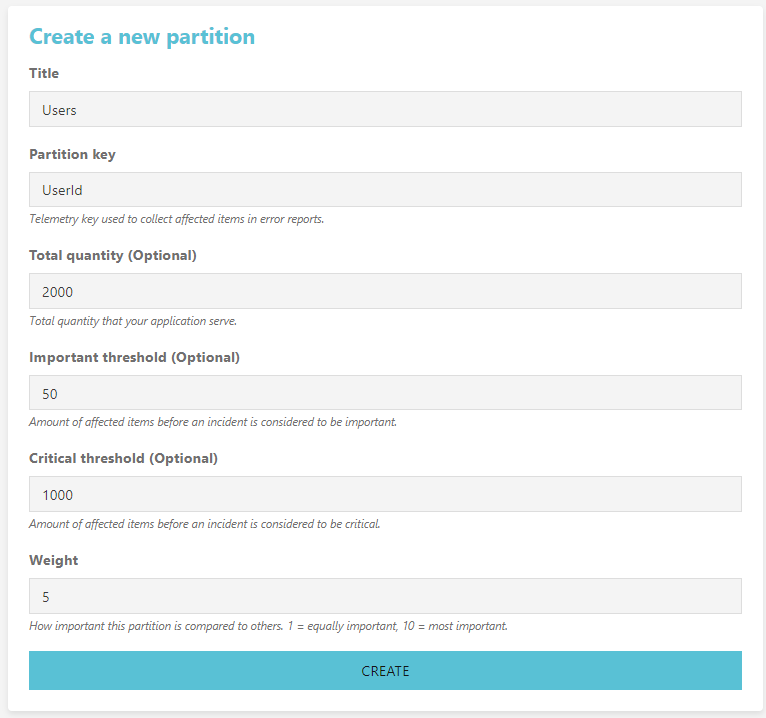766x718 pixels.
Task: Focus the Critical threshold input showing 1000
Action: pos(385,494)
